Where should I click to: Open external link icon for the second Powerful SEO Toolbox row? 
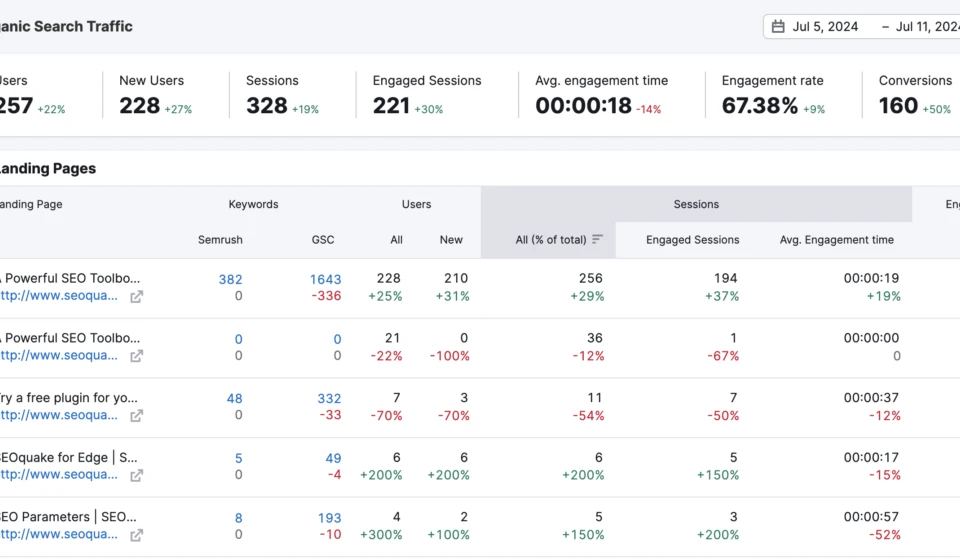[137, 356]
